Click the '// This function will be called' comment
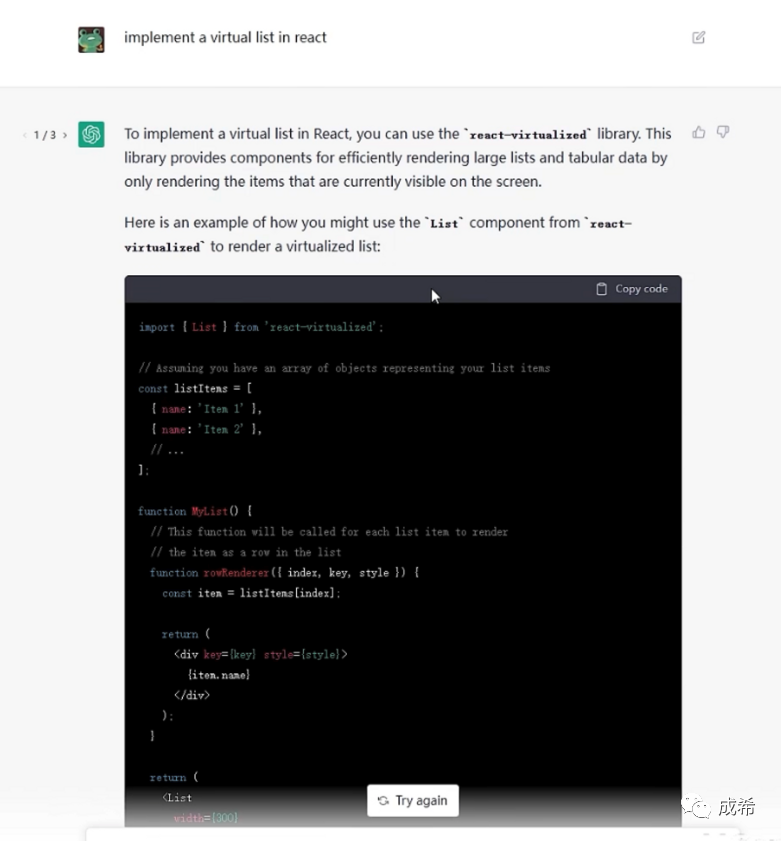The image size is (781, 841). click(329, 532)
